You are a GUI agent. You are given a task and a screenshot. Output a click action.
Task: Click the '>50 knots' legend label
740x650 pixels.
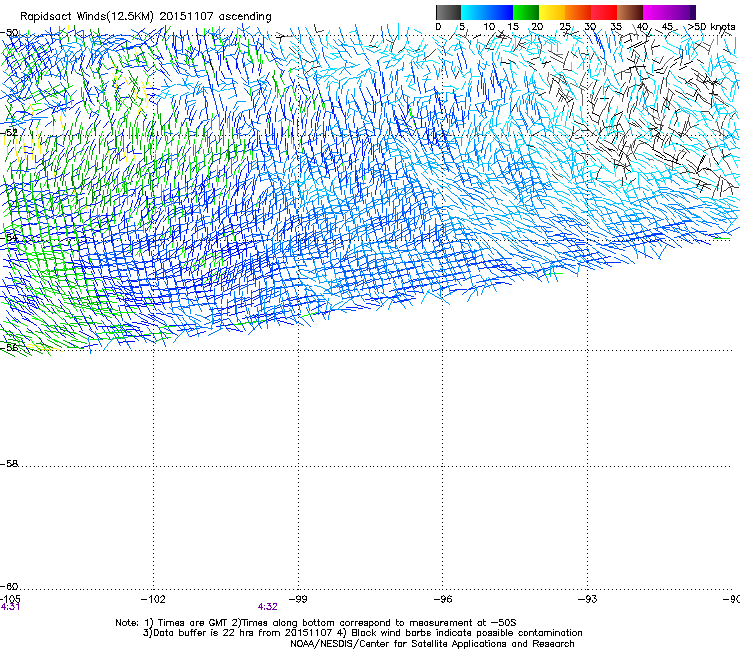[711, 27]
